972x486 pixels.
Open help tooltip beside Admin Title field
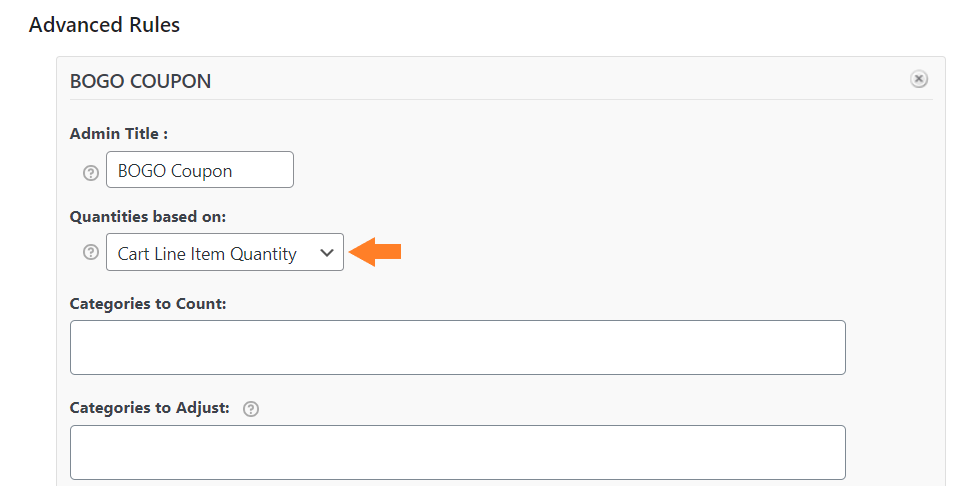[91, 173]
